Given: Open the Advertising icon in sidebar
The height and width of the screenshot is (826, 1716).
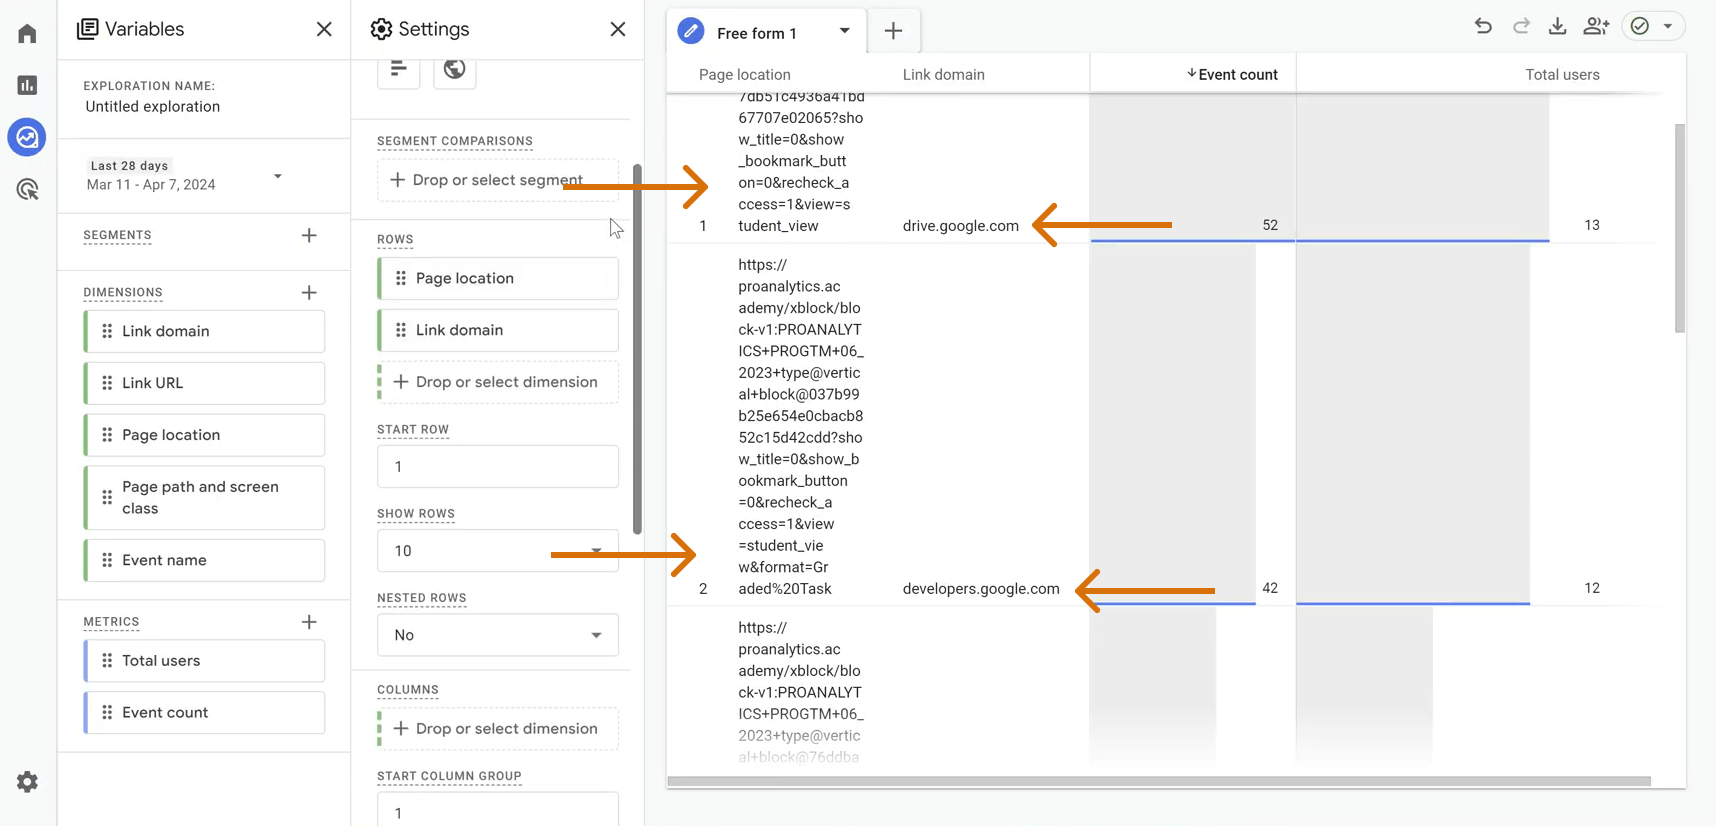Looking at the screenshot, I should coord(27,189).
